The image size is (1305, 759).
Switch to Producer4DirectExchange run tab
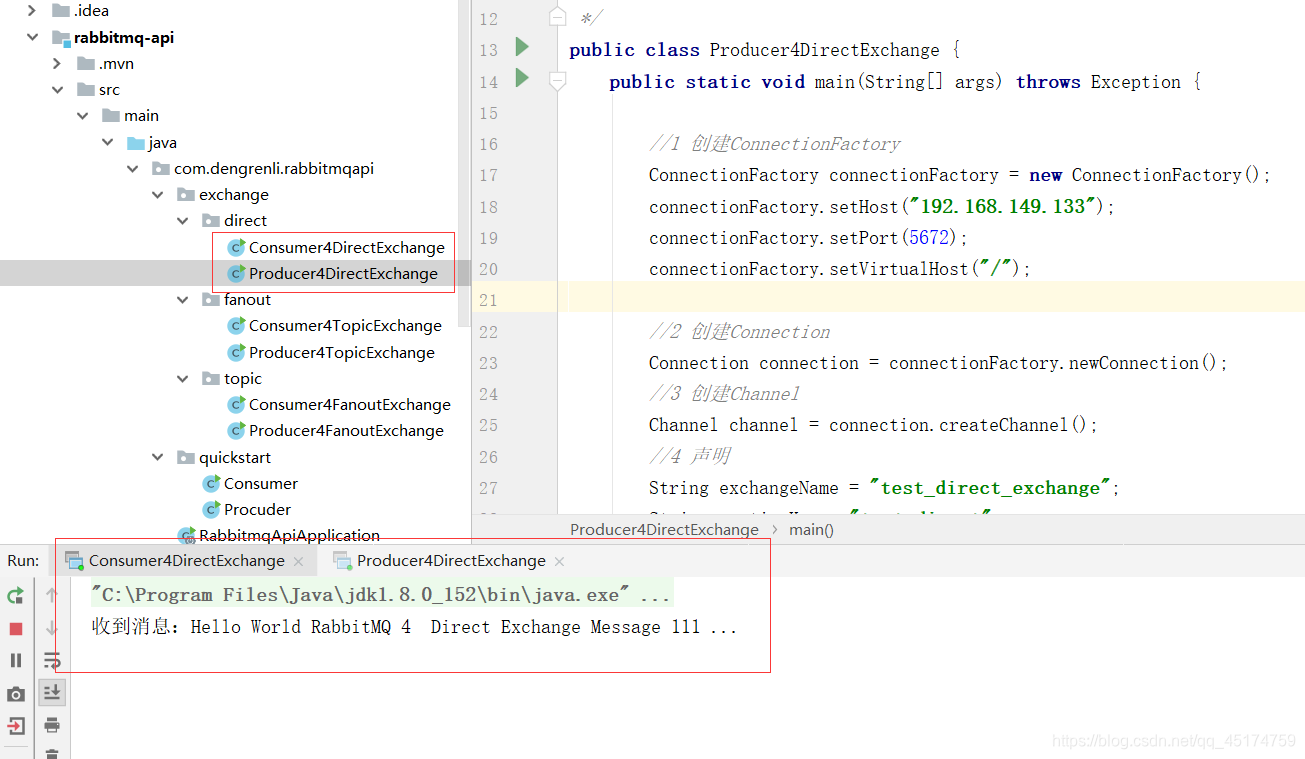tap(451, 561)
